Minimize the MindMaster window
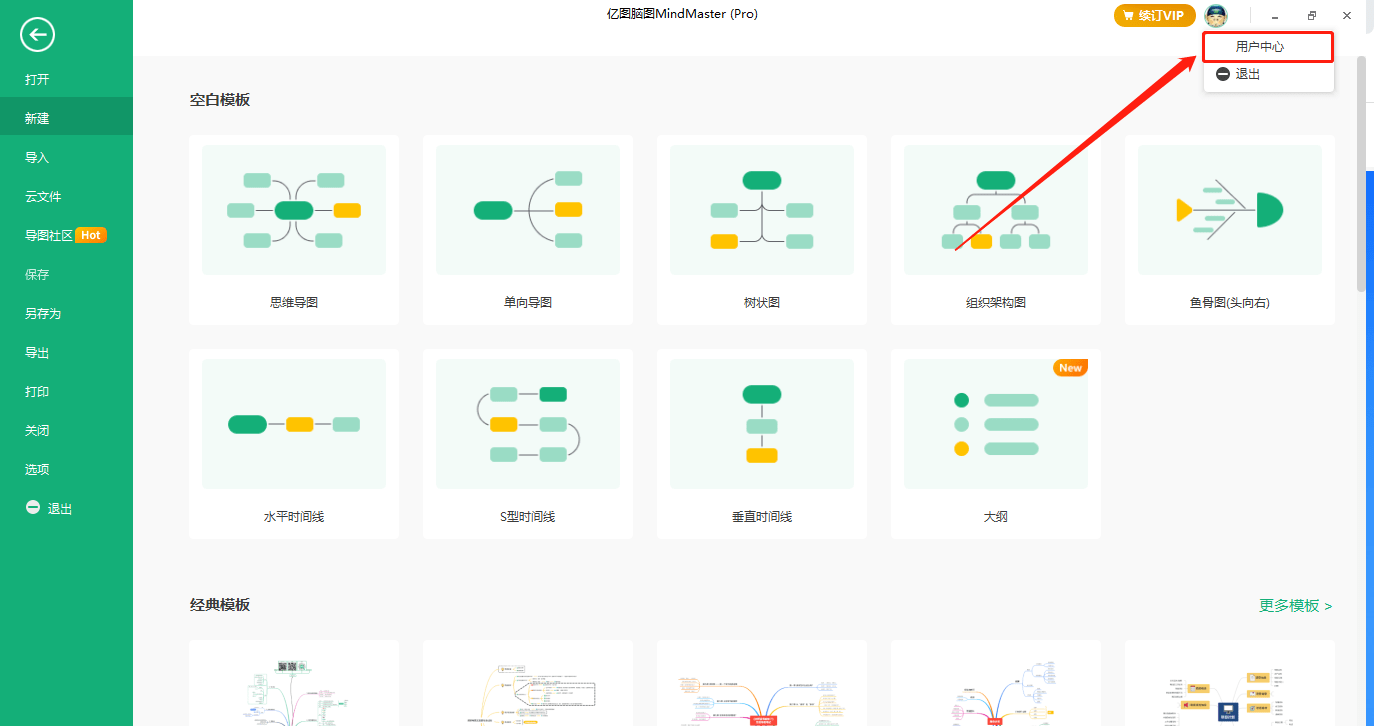The image size is (1374, 726). 1275,16
